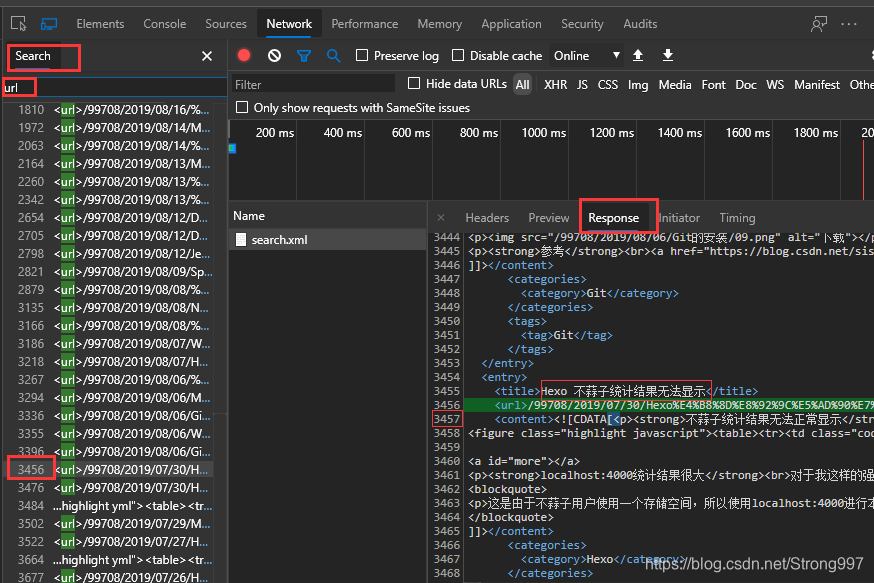Image resolution: width=874 pixels, height=583 pixels.
Task: Open the DevTools more options ellipsis
Action: tap(849, 24)
